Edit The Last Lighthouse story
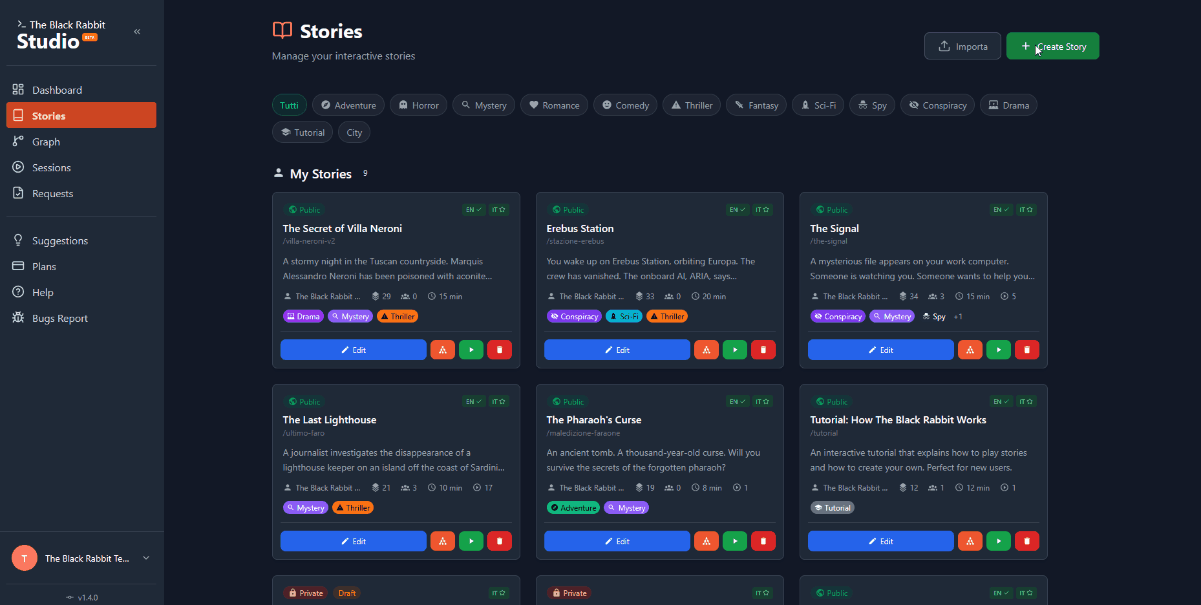1201x605 pixels. 353,541
